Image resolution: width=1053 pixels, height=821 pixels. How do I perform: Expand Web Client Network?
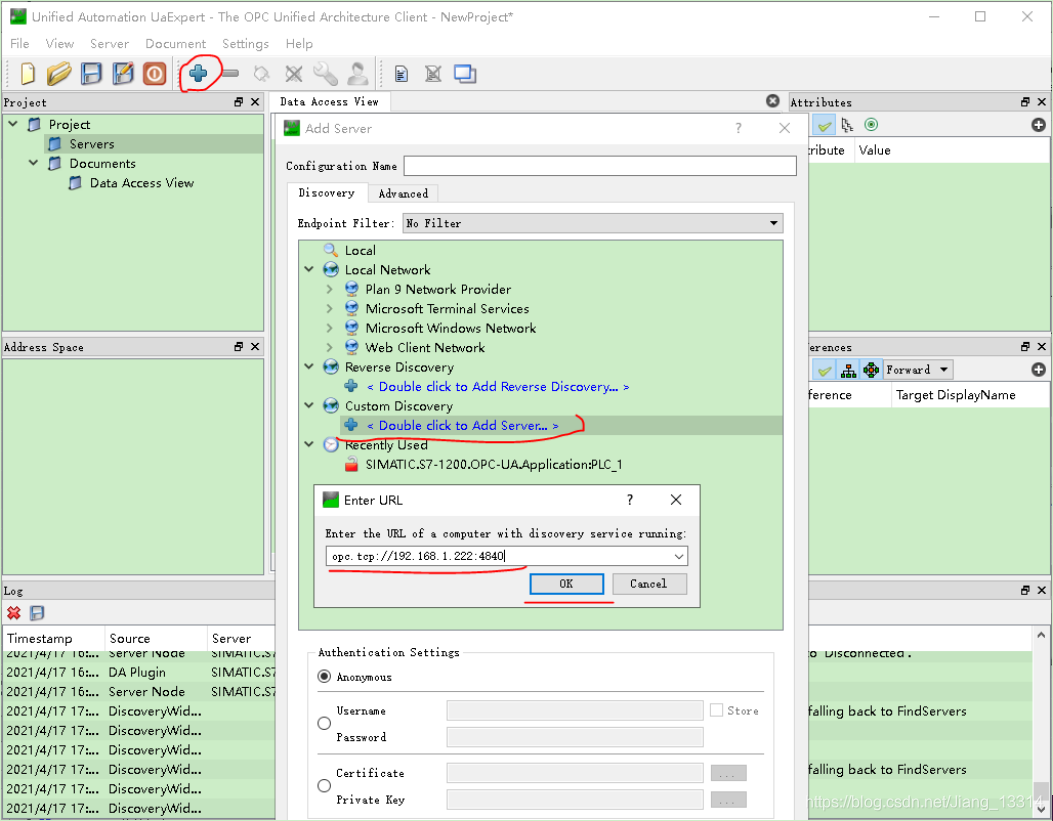(329, 348)
